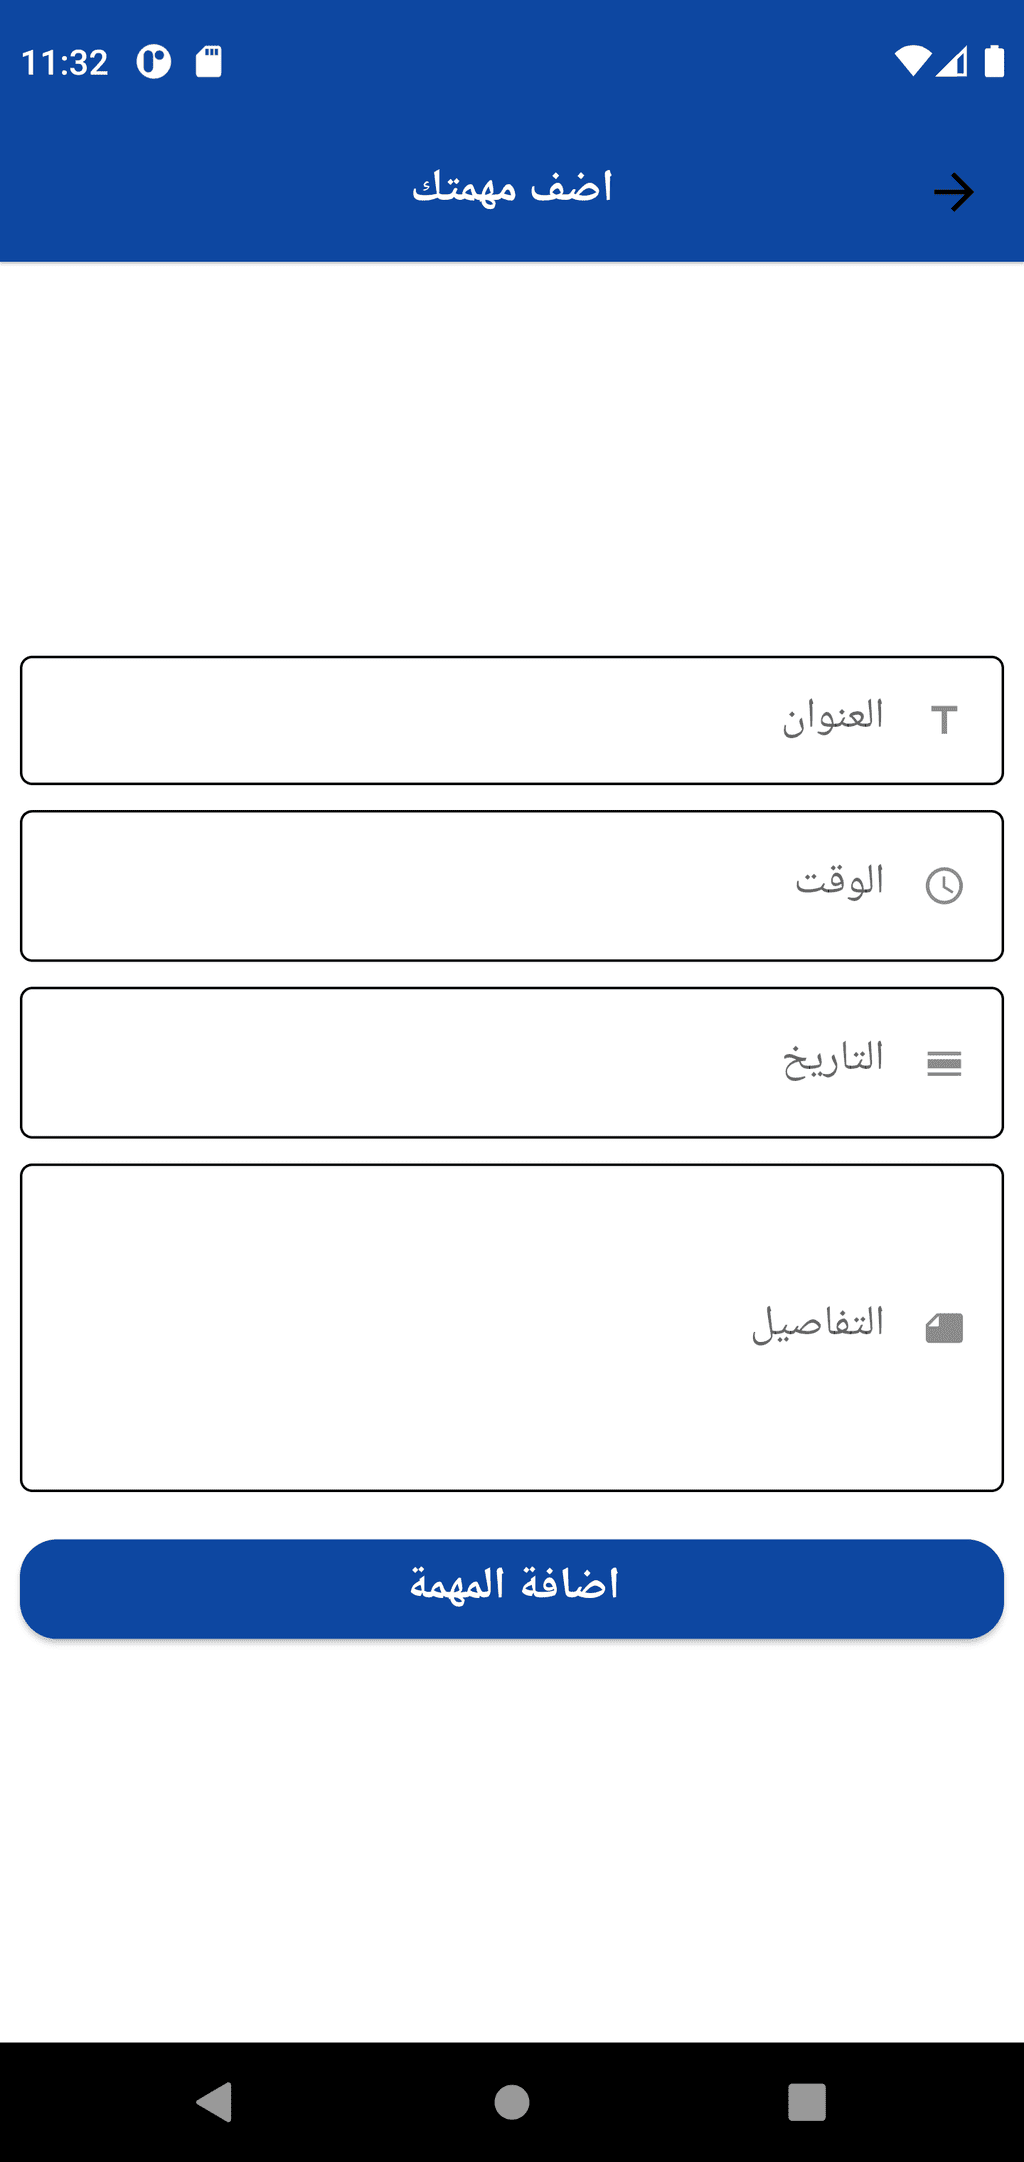
Task: Select the الوقت time field
Action: tap(512, 886)
